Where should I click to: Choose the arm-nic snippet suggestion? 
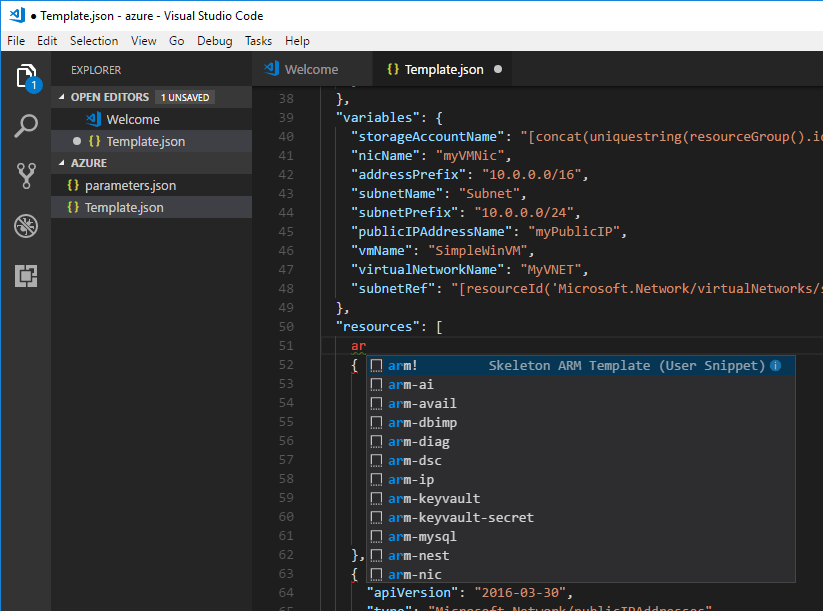[581, 574]
